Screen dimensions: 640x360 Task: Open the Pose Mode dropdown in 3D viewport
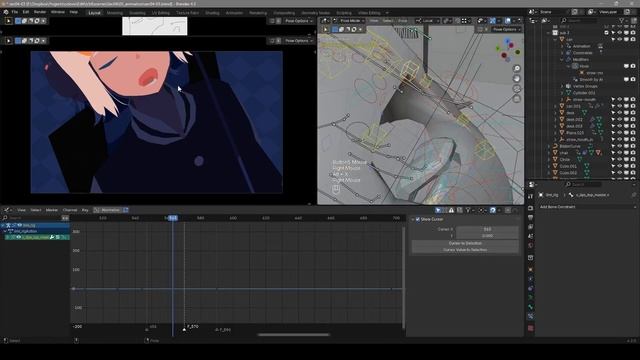tap(350, 21)
